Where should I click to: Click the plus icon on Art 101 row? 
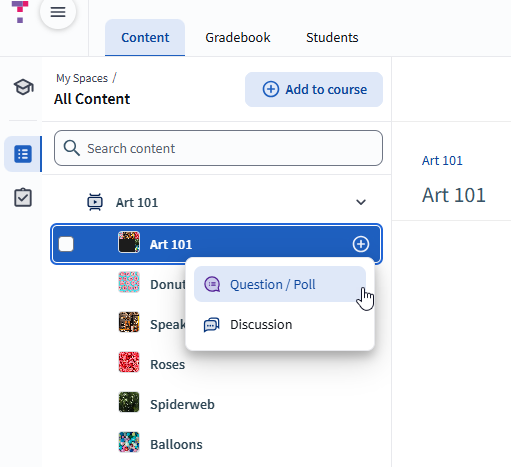(x=361, y=244)
